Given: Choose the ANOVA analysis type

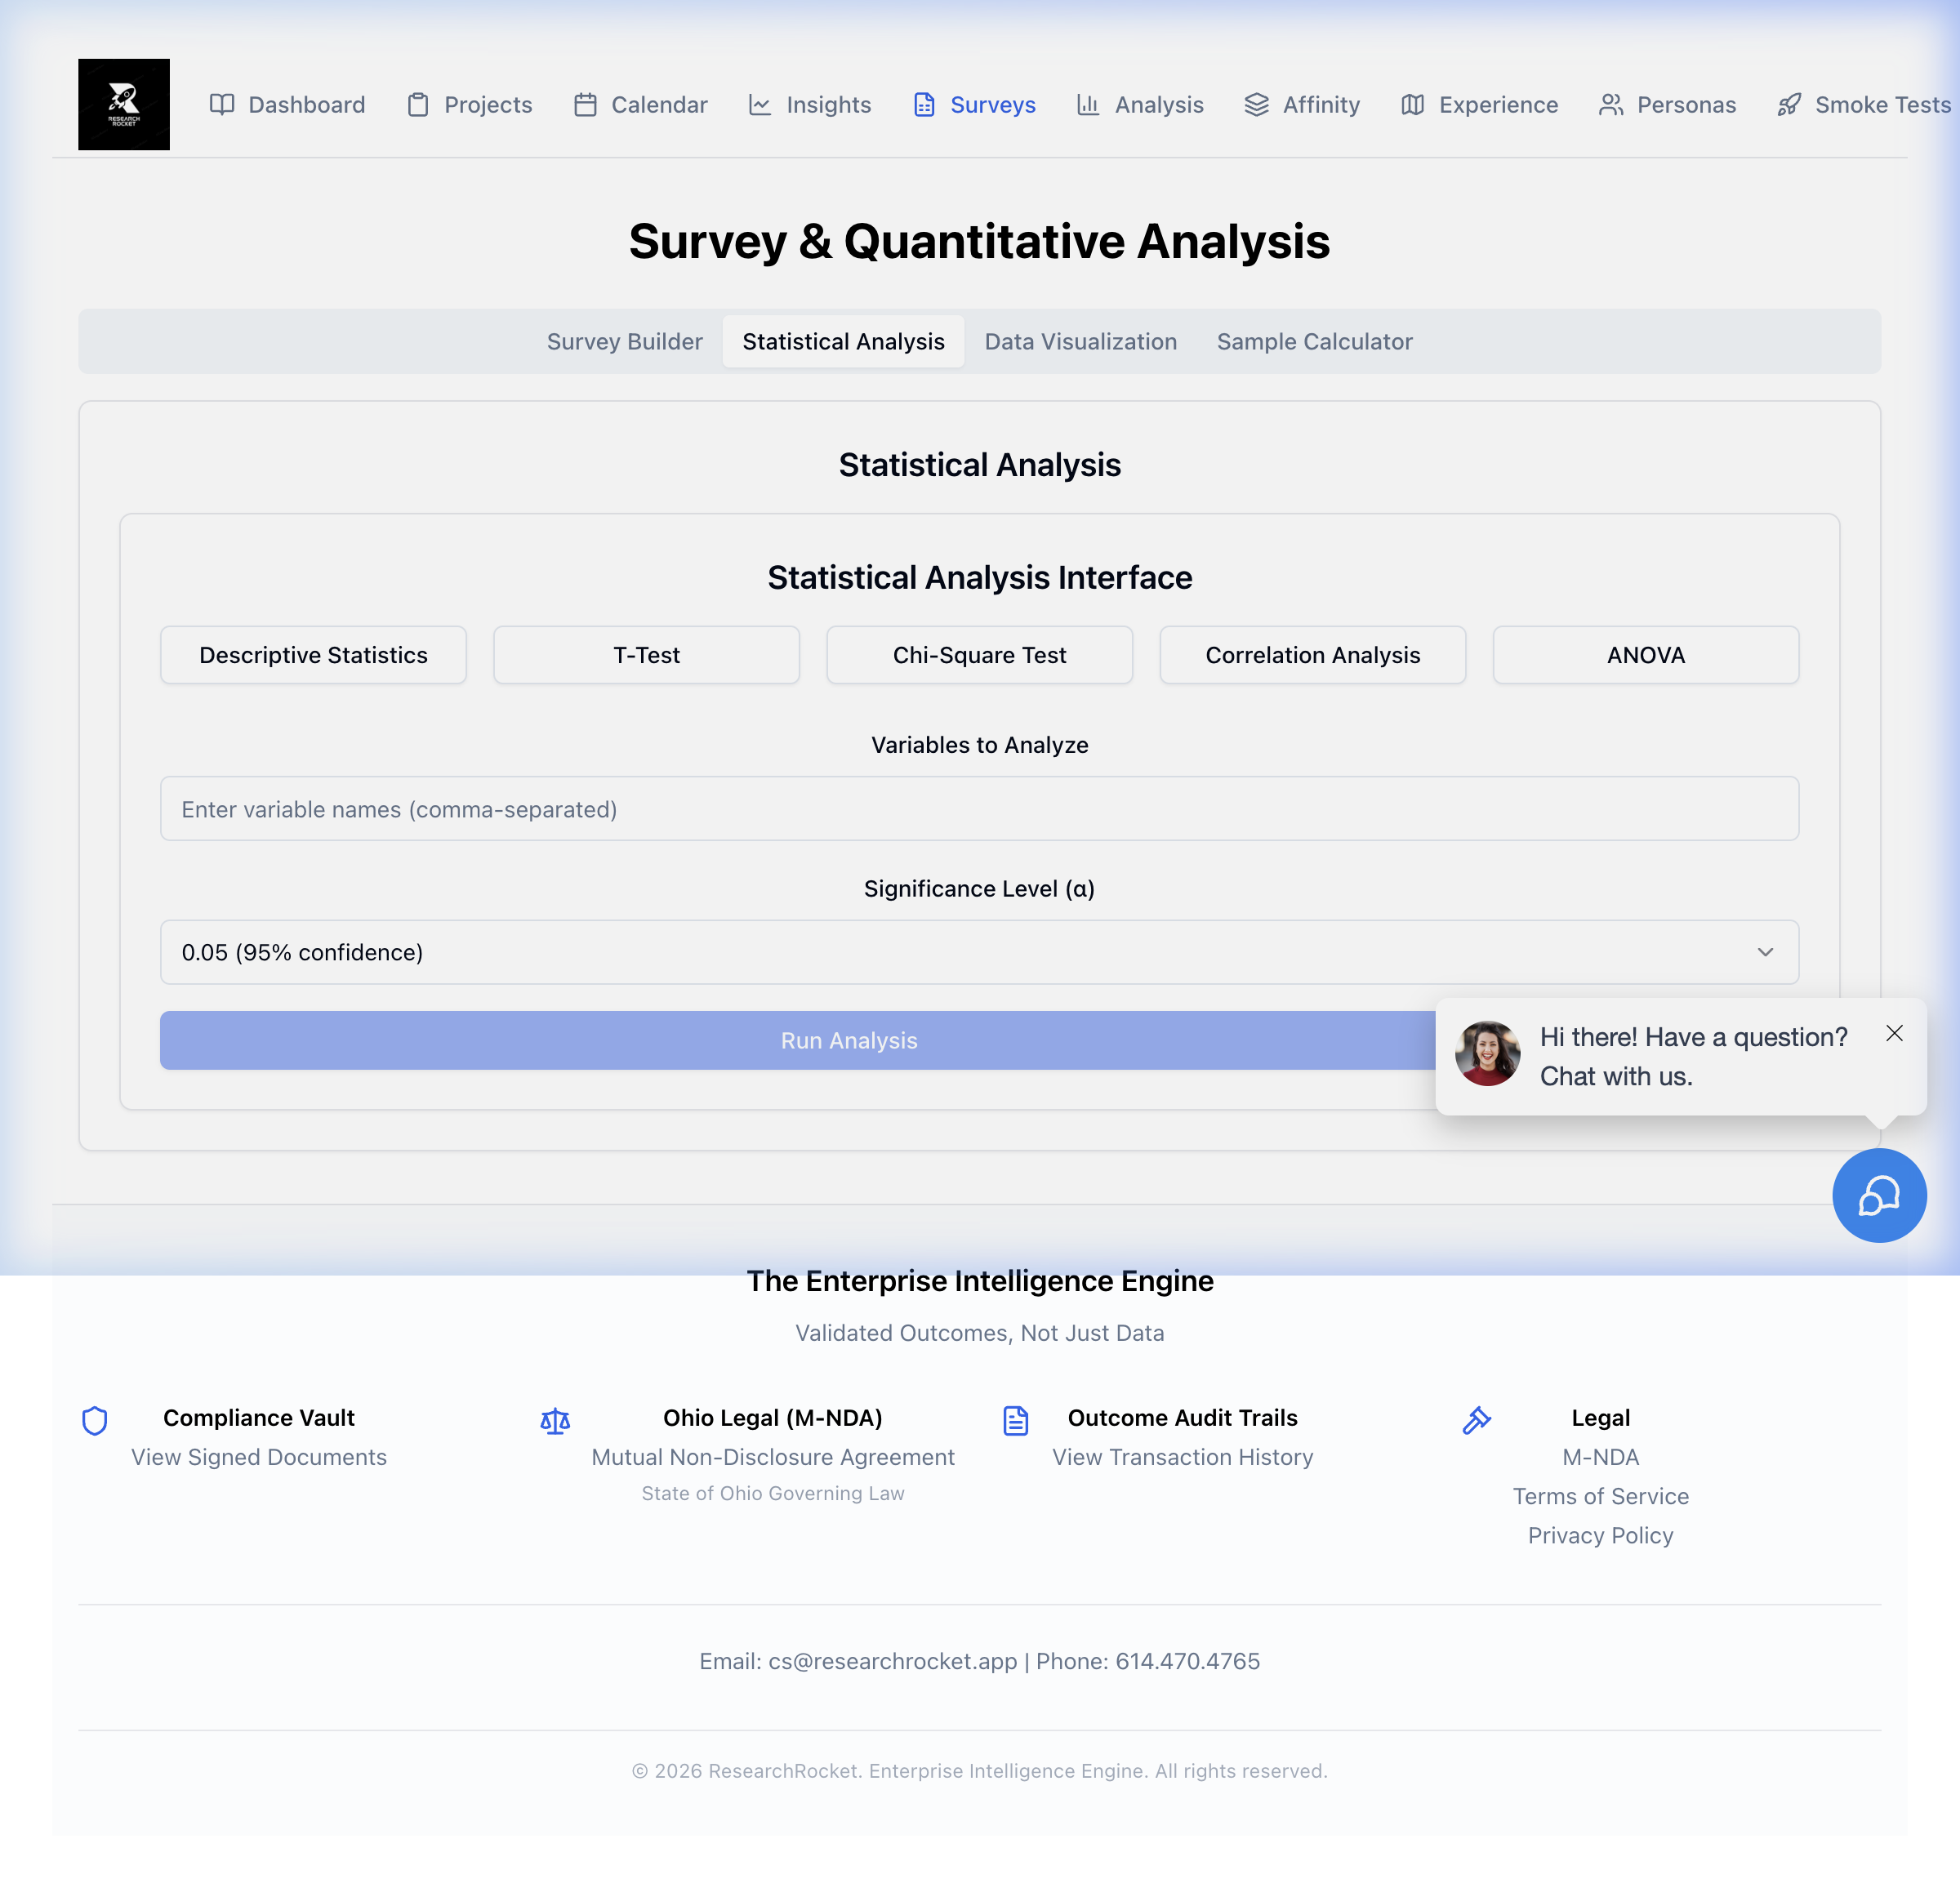Looking at the screenshot, I should click(1645, 655).
